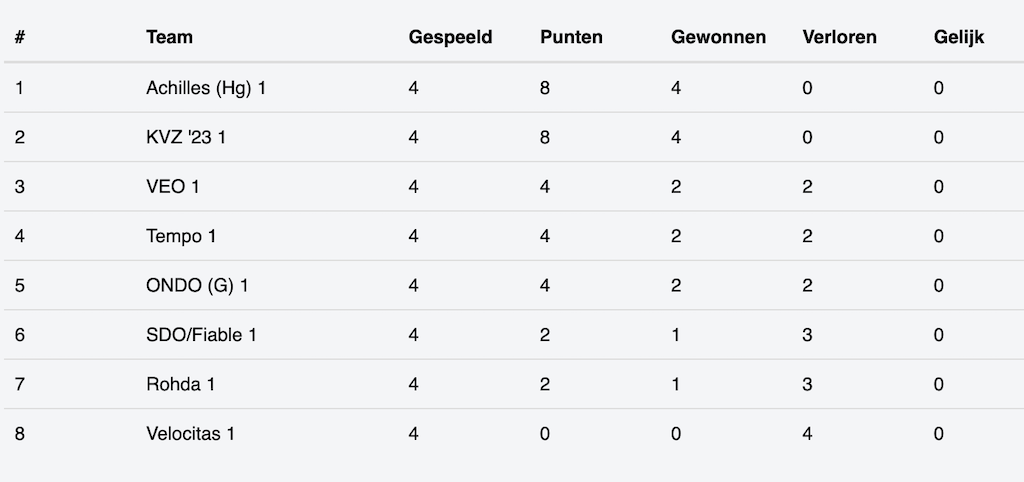1024x482 pixels.
Task: Click the Punten column header
Action: point(572,38)
